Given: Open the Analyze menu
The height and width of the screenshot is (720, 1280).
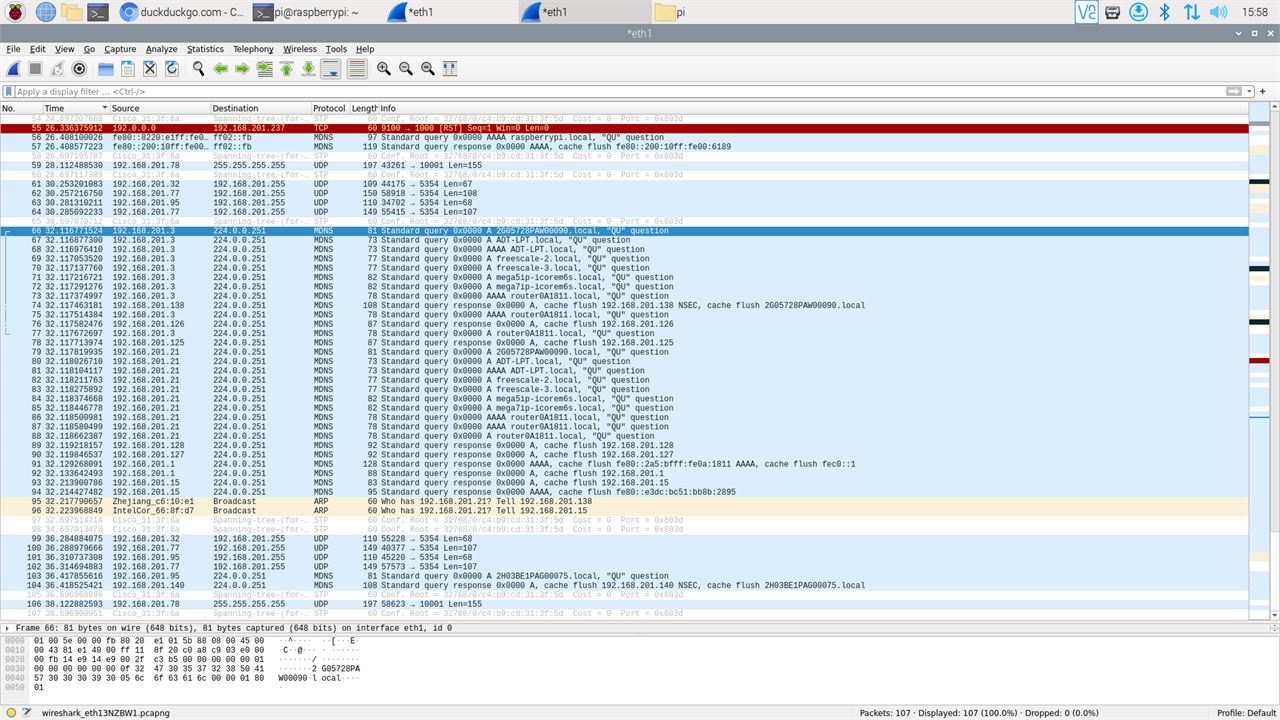Looking at the screenshot, I should (x=161, y=49).
